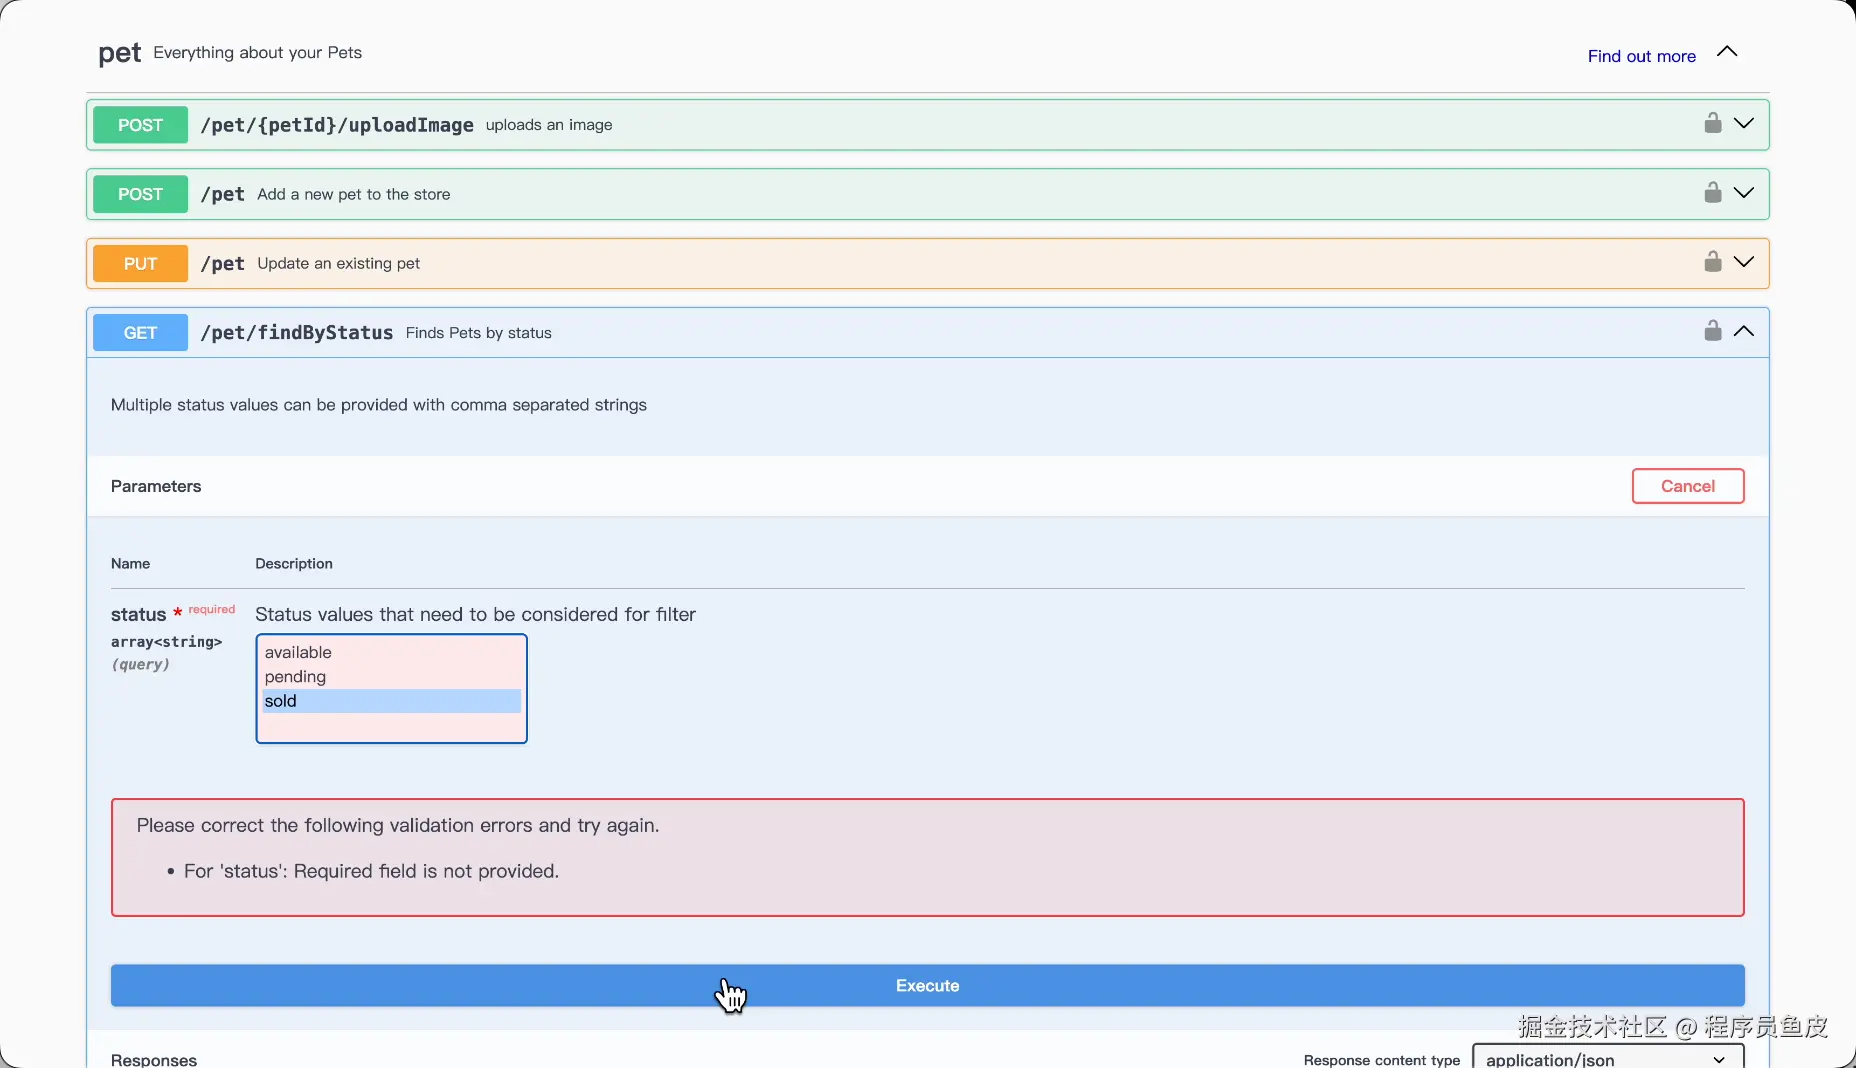Select 'available' status option
This screenshot has height=1068, width=1856.
(x=298, y=652)
